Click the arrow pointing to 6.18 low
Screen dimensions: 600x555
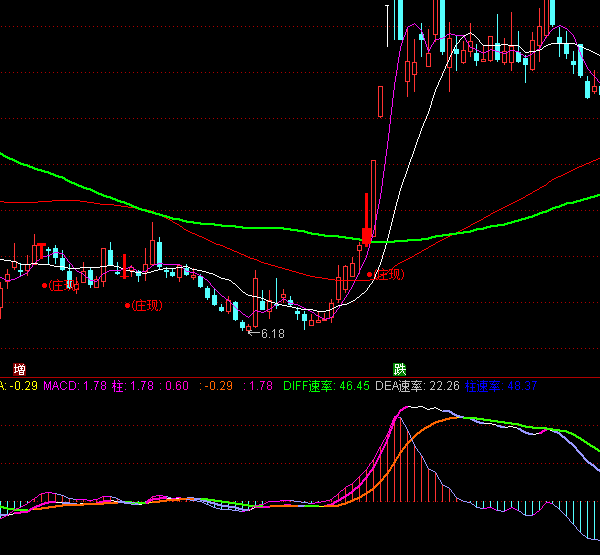[x=253, y=333]
